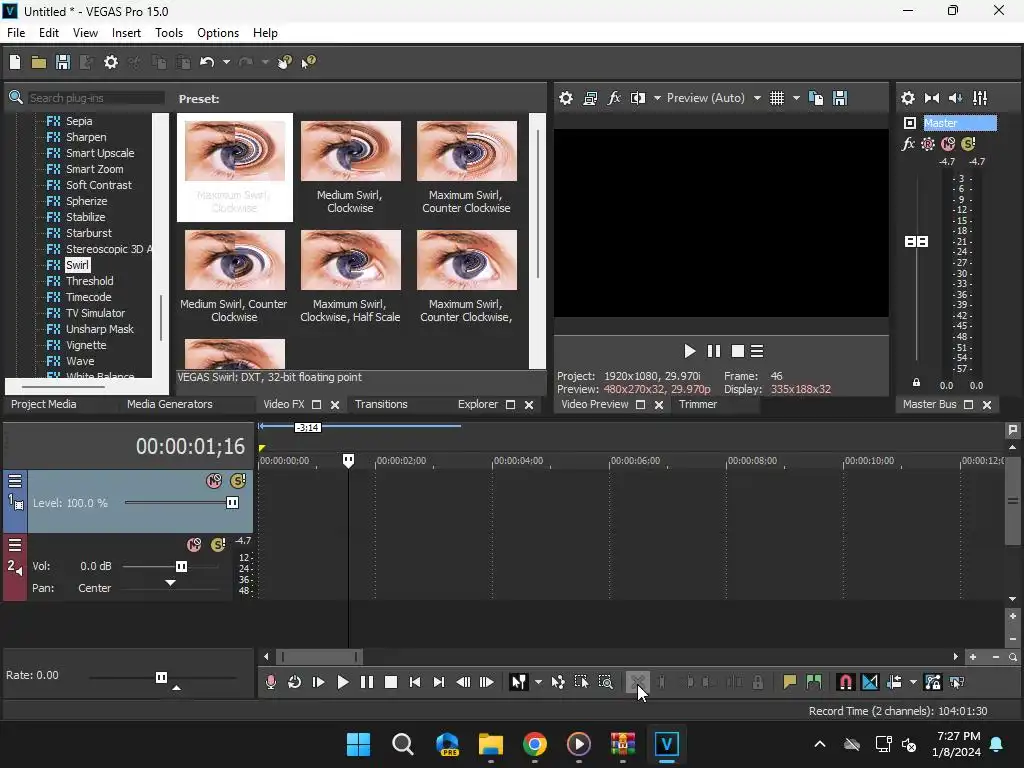This screenshot has width=1024, height=768.
Task: Toggle Loop Playback in transport bar
Action: pos(295,682)
